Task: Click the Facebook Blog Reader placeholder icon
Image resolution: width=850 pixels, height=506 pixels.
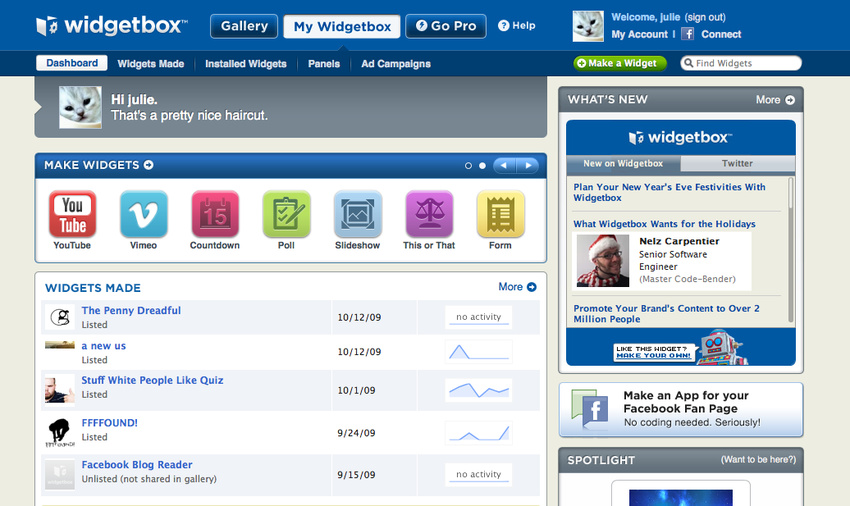Action: tap(60, 474)
